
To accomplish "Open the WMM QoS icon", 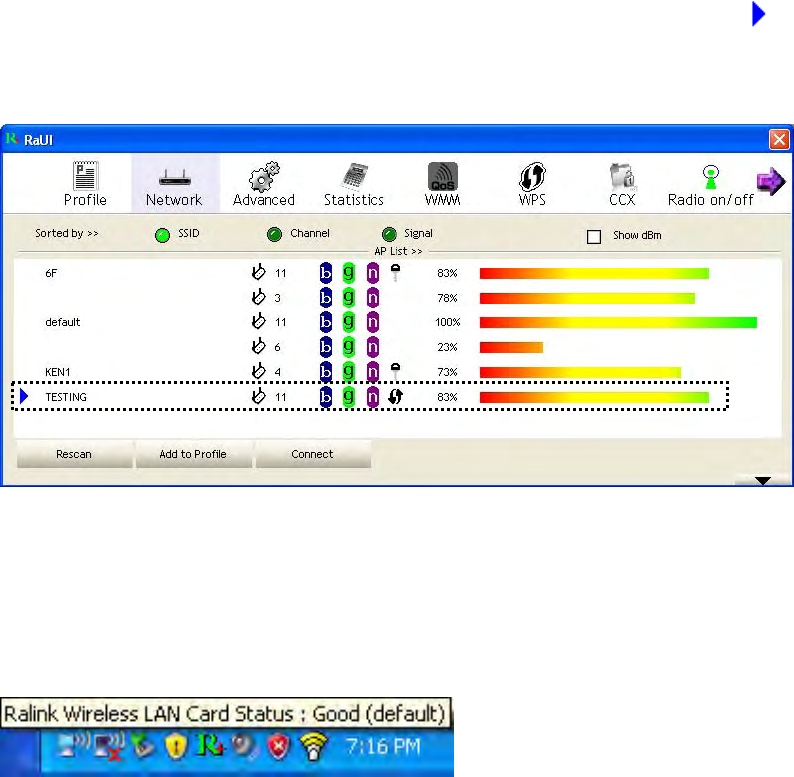I will click(x=443, y=176).
